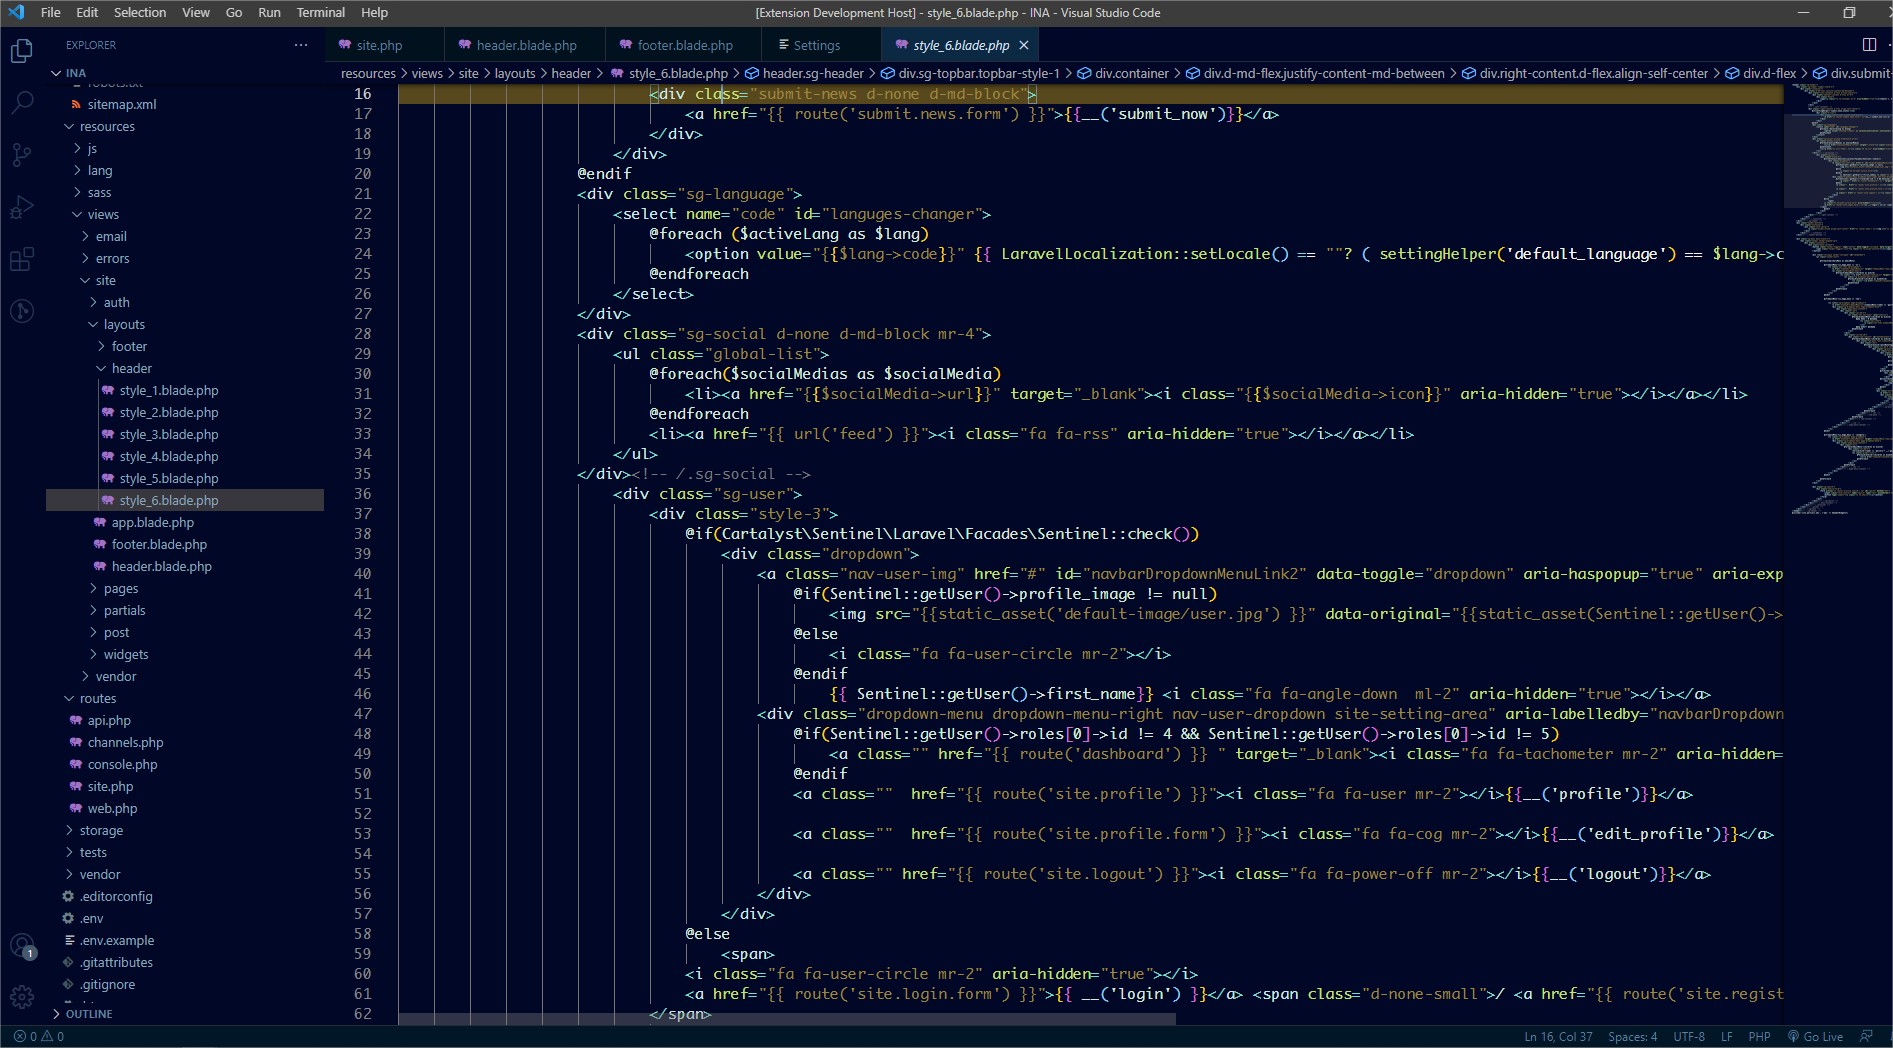
Task: Open app.blade.php in explorer
Action: tap(153, 522)
